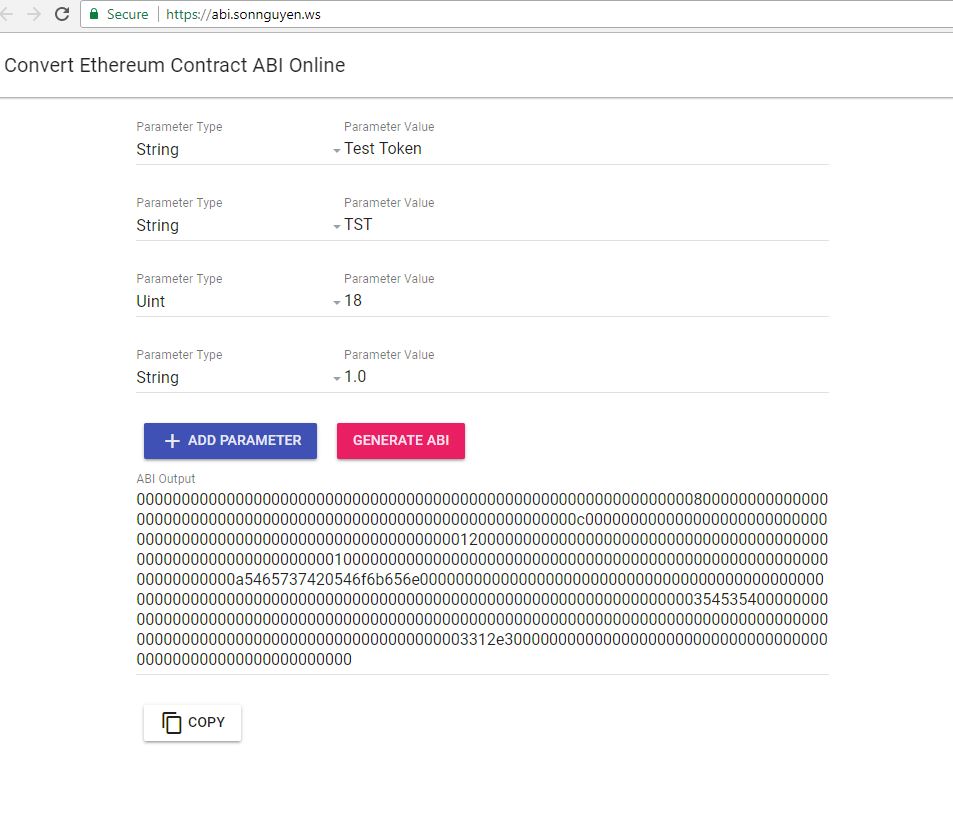The image size is (953, 813).
Task: Edit the parameter value field containing 1.0
Action: pos(586,377)
